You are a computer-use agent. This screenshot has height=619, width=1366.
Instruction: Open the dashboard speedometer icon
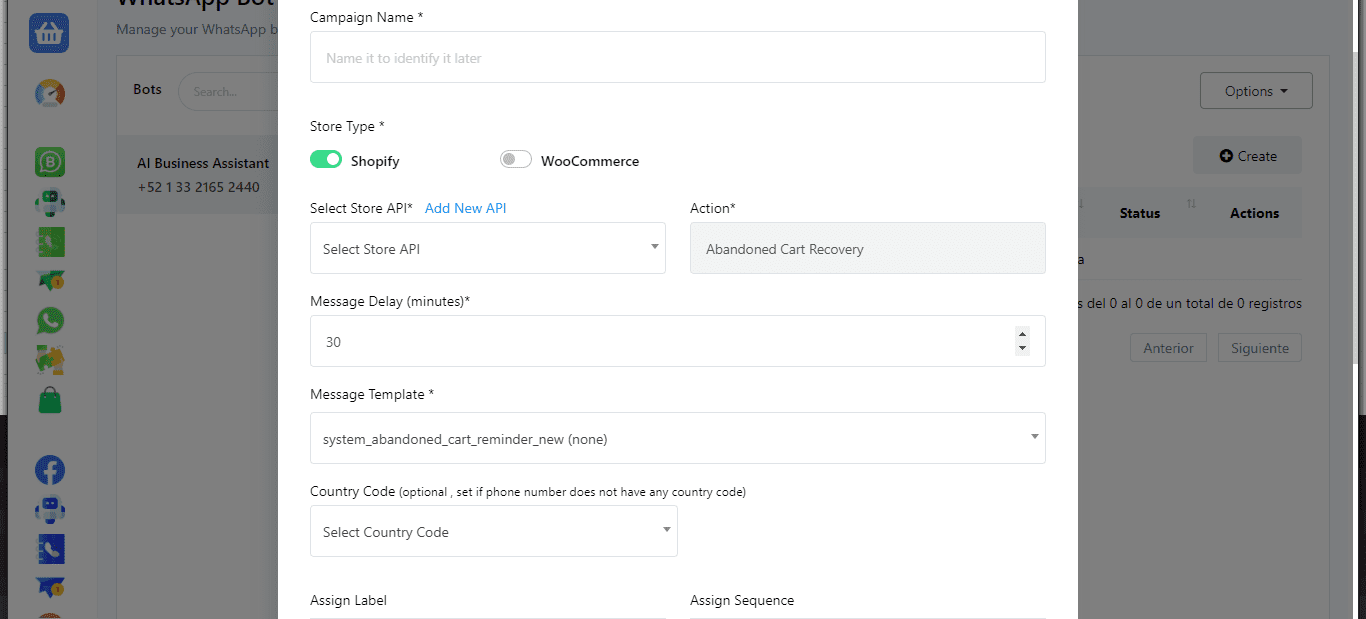click(49, 94)
